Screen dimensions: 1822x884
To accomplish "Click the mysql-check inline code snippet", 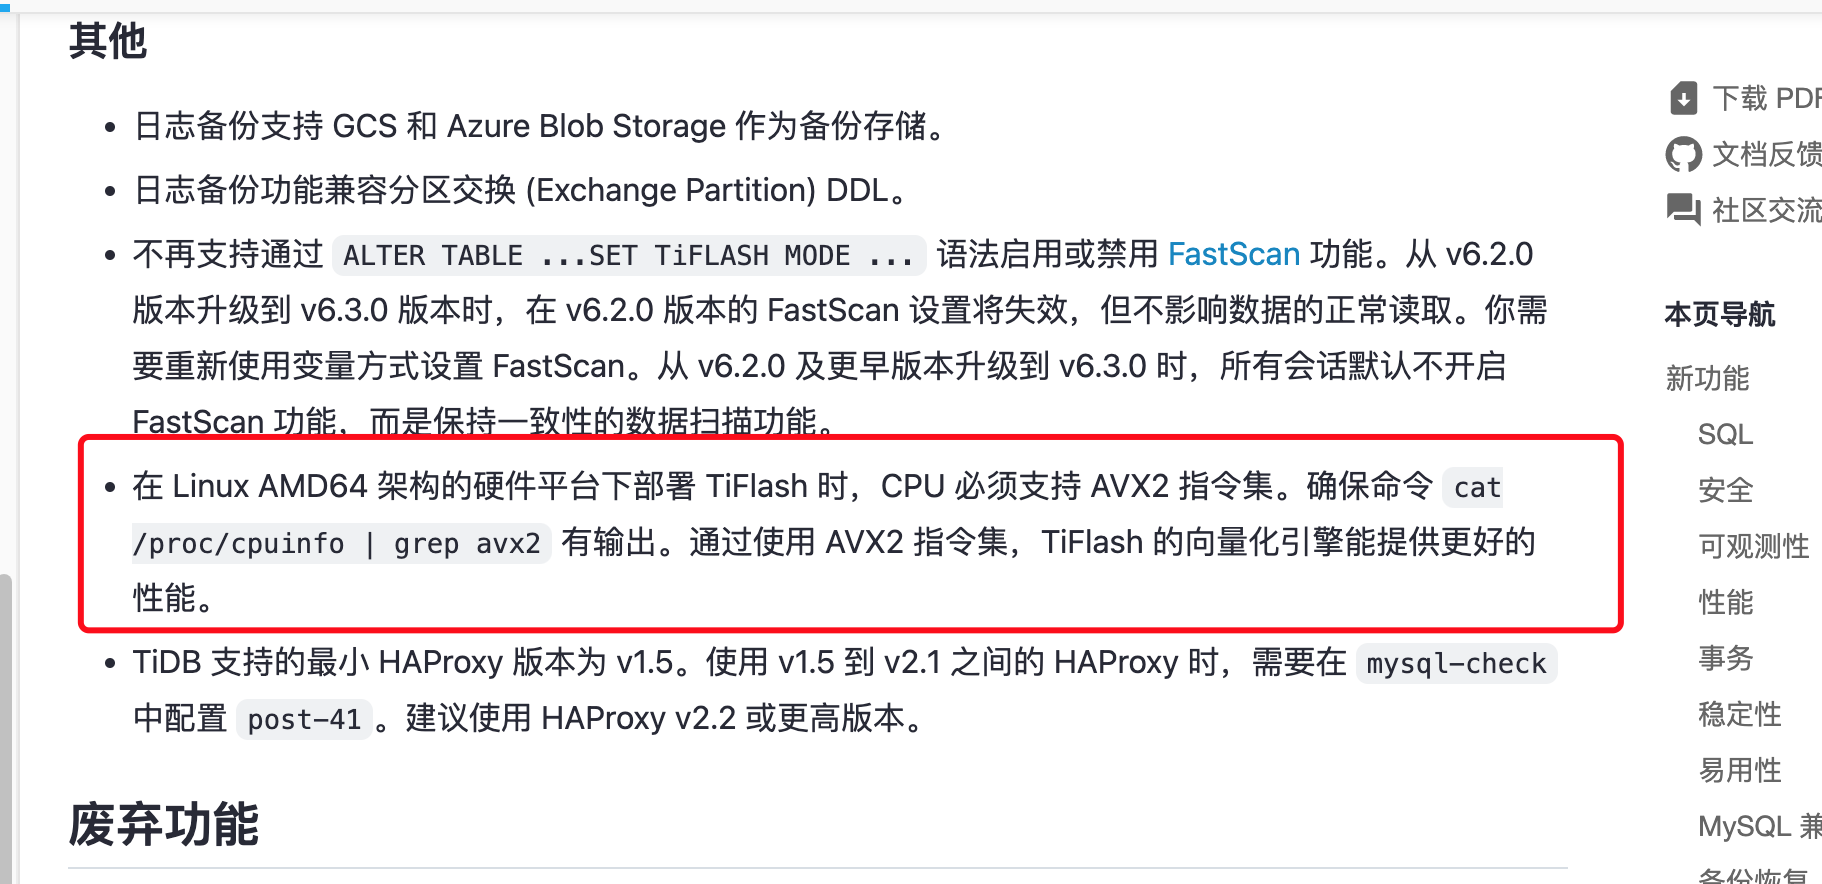I will pos(1456,663).
